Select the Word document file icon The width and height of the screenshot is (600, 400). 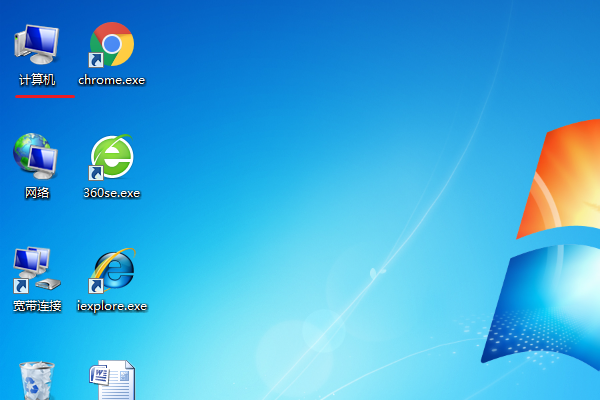coord(112,380)
